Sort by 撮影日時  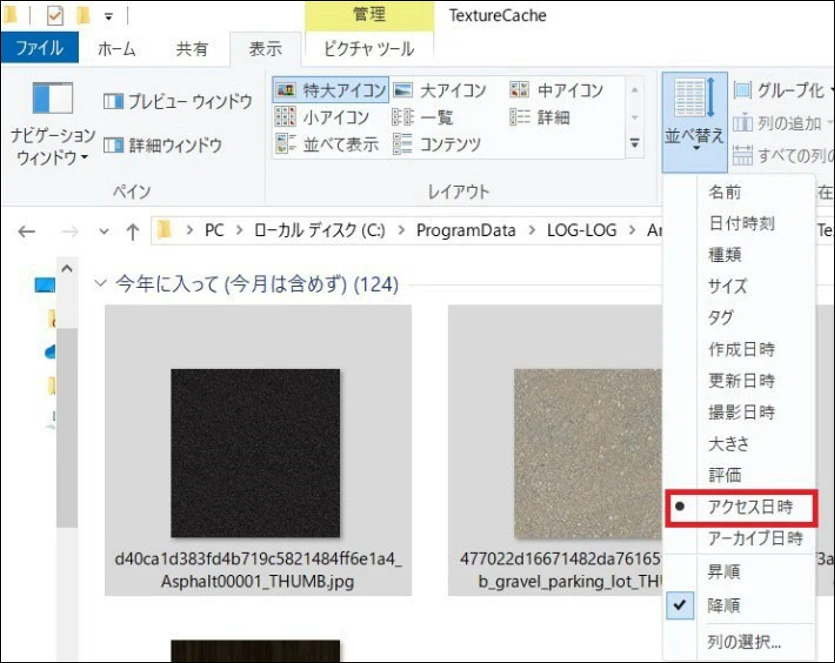740,412
